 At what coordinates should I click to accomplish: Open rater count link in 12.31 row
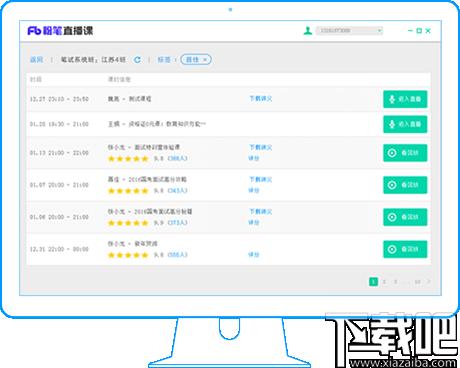pos(177,255)
